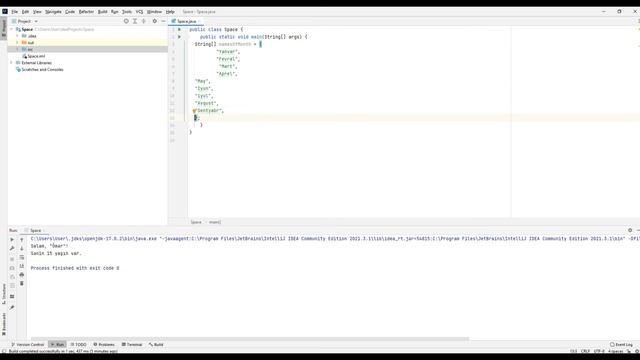Click the upper wrench icon in Run toolbar
This screenshot has width=640, height=360.
(12, 248)
